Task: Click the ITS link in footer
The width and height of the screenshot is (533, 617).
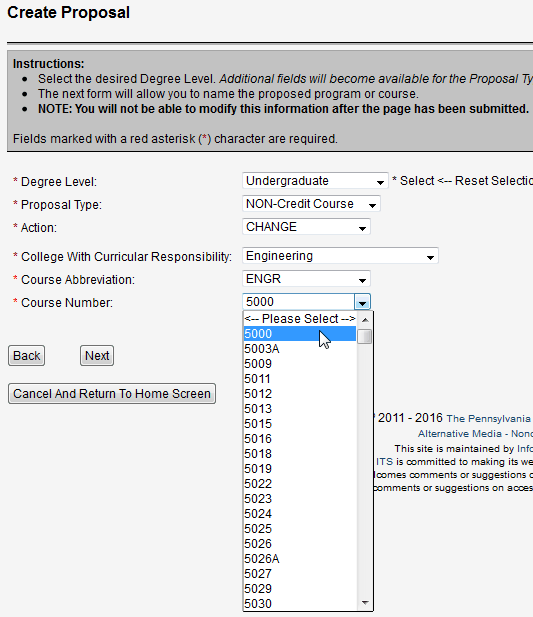Action: coord(384,462)
